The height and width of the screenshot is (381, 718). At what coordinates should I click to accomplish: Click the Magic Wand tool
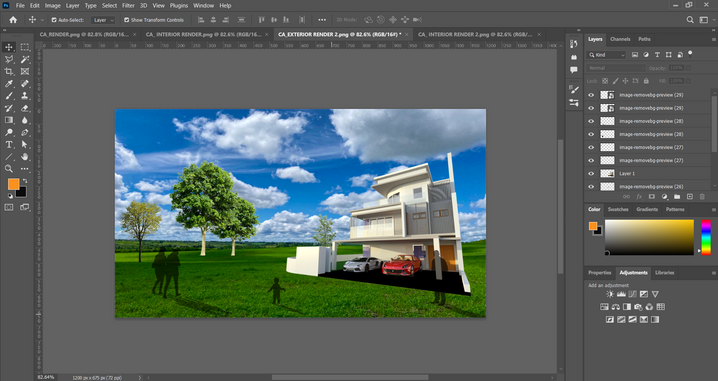point(25,59)
